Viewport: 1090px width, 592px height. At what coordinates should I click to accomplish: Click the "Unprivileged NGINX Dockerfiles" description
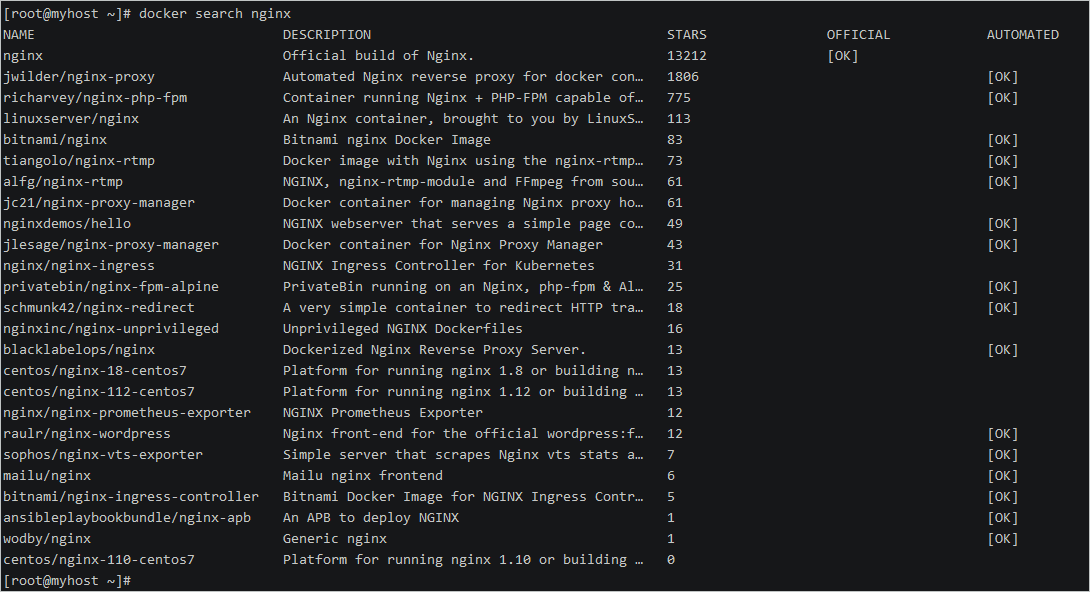pyautogui.click(x=402, y=329)
